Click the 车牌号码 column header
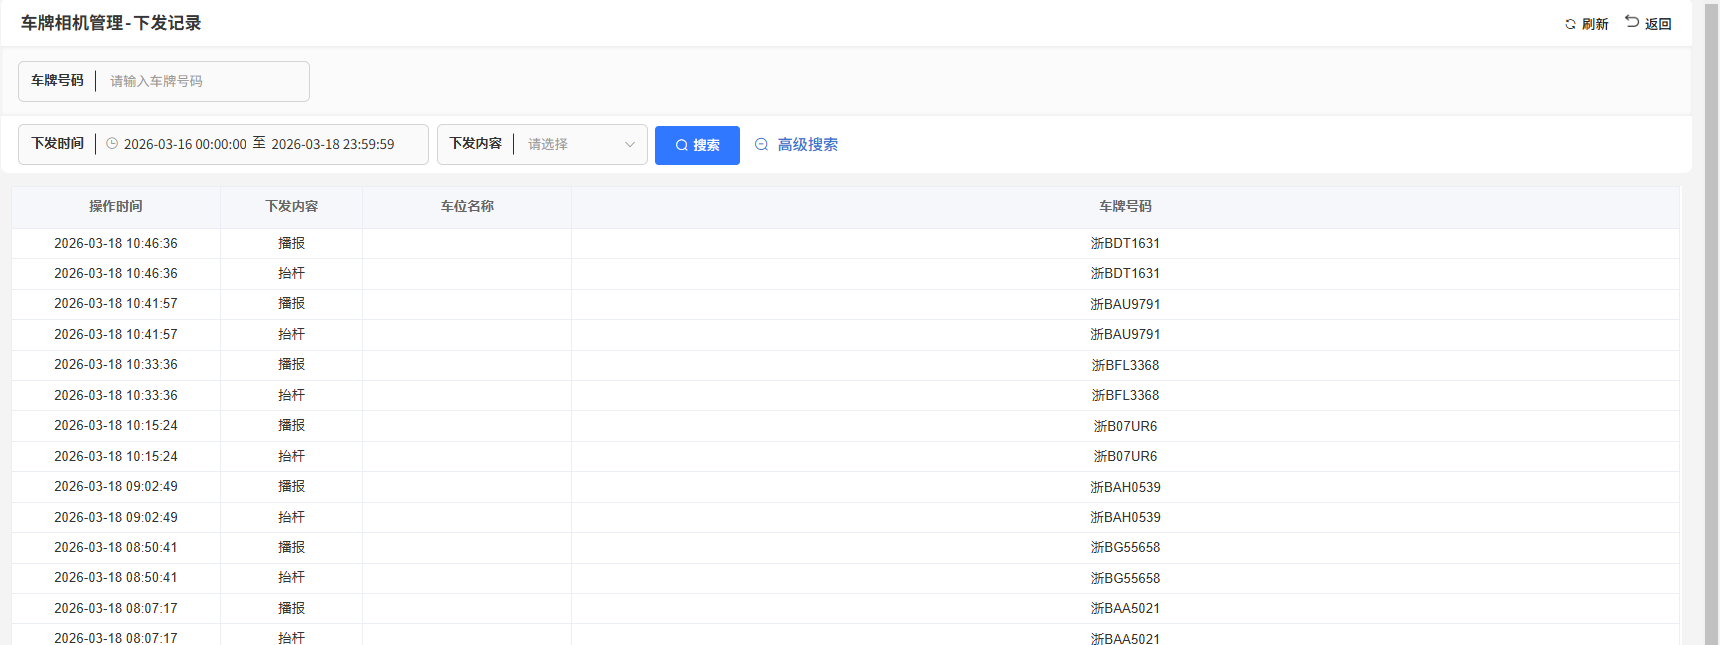Viewport: 1720px width, 645px height. [1125, 206]
